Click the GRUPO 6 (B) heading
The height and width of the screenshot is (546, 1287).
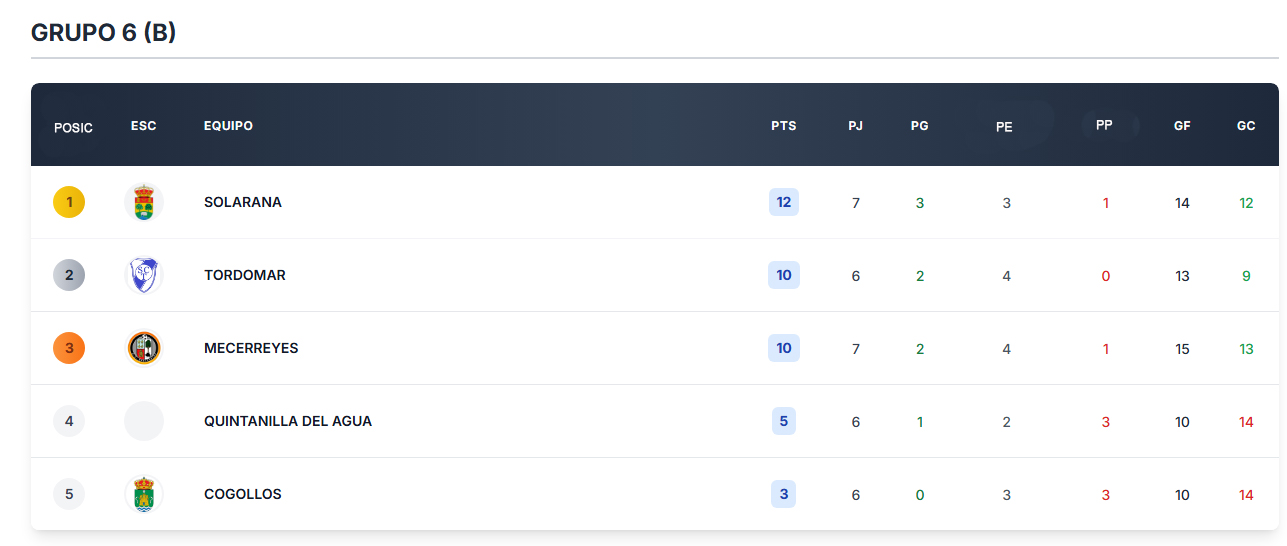tap(104, 33)
